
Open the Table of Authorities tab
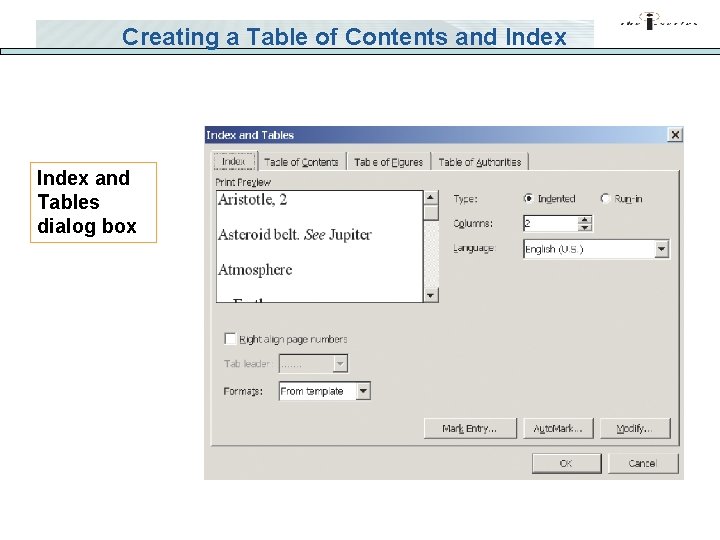[480, 162]
